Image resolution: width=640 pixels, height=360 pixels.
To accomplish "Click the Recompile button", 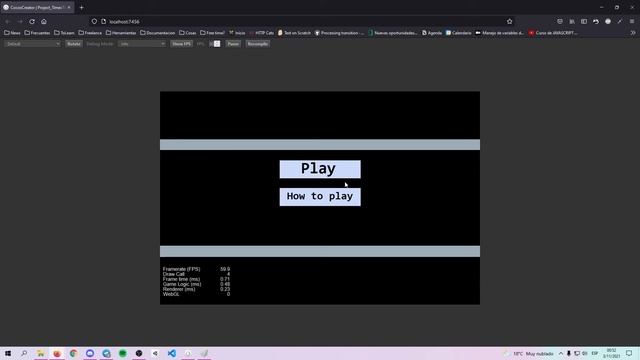I will pos(258,44).
